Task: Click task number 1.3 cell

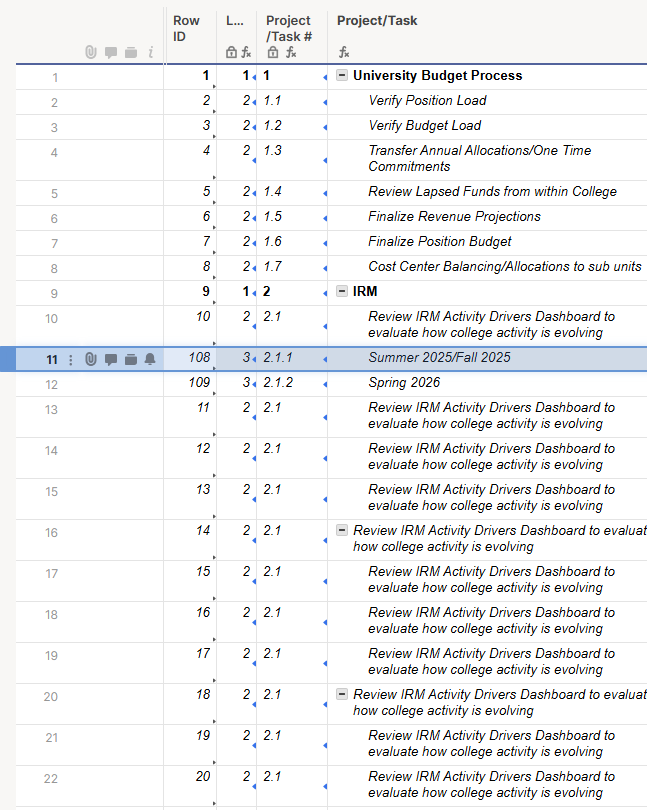Action: [292, 160]
